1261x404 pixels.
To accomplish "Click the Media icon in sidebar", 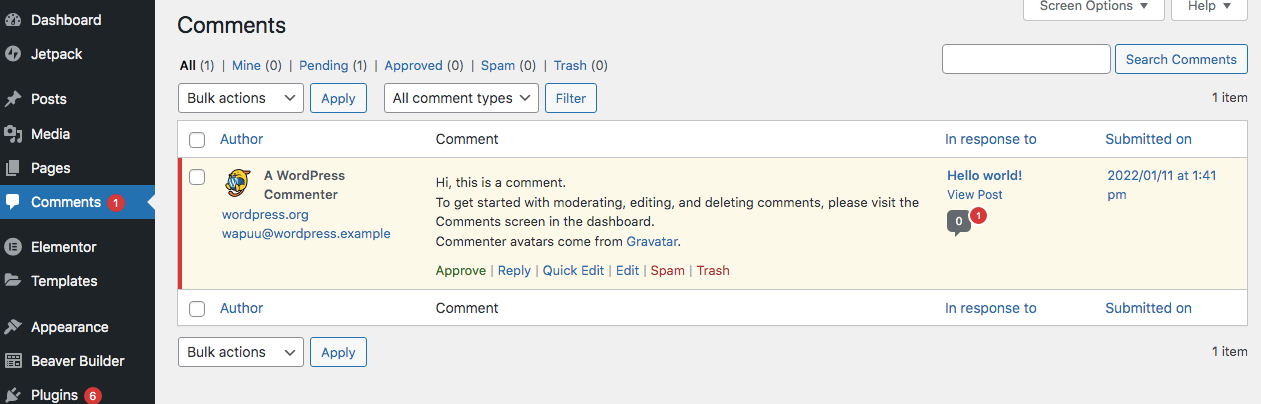I will (x=13, y=134).
